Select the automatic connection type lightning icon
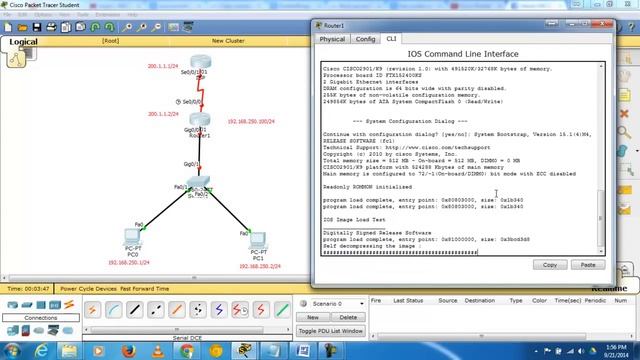This screenshot has height=360, width=640. pyautogui.click(x=93, y=310)
